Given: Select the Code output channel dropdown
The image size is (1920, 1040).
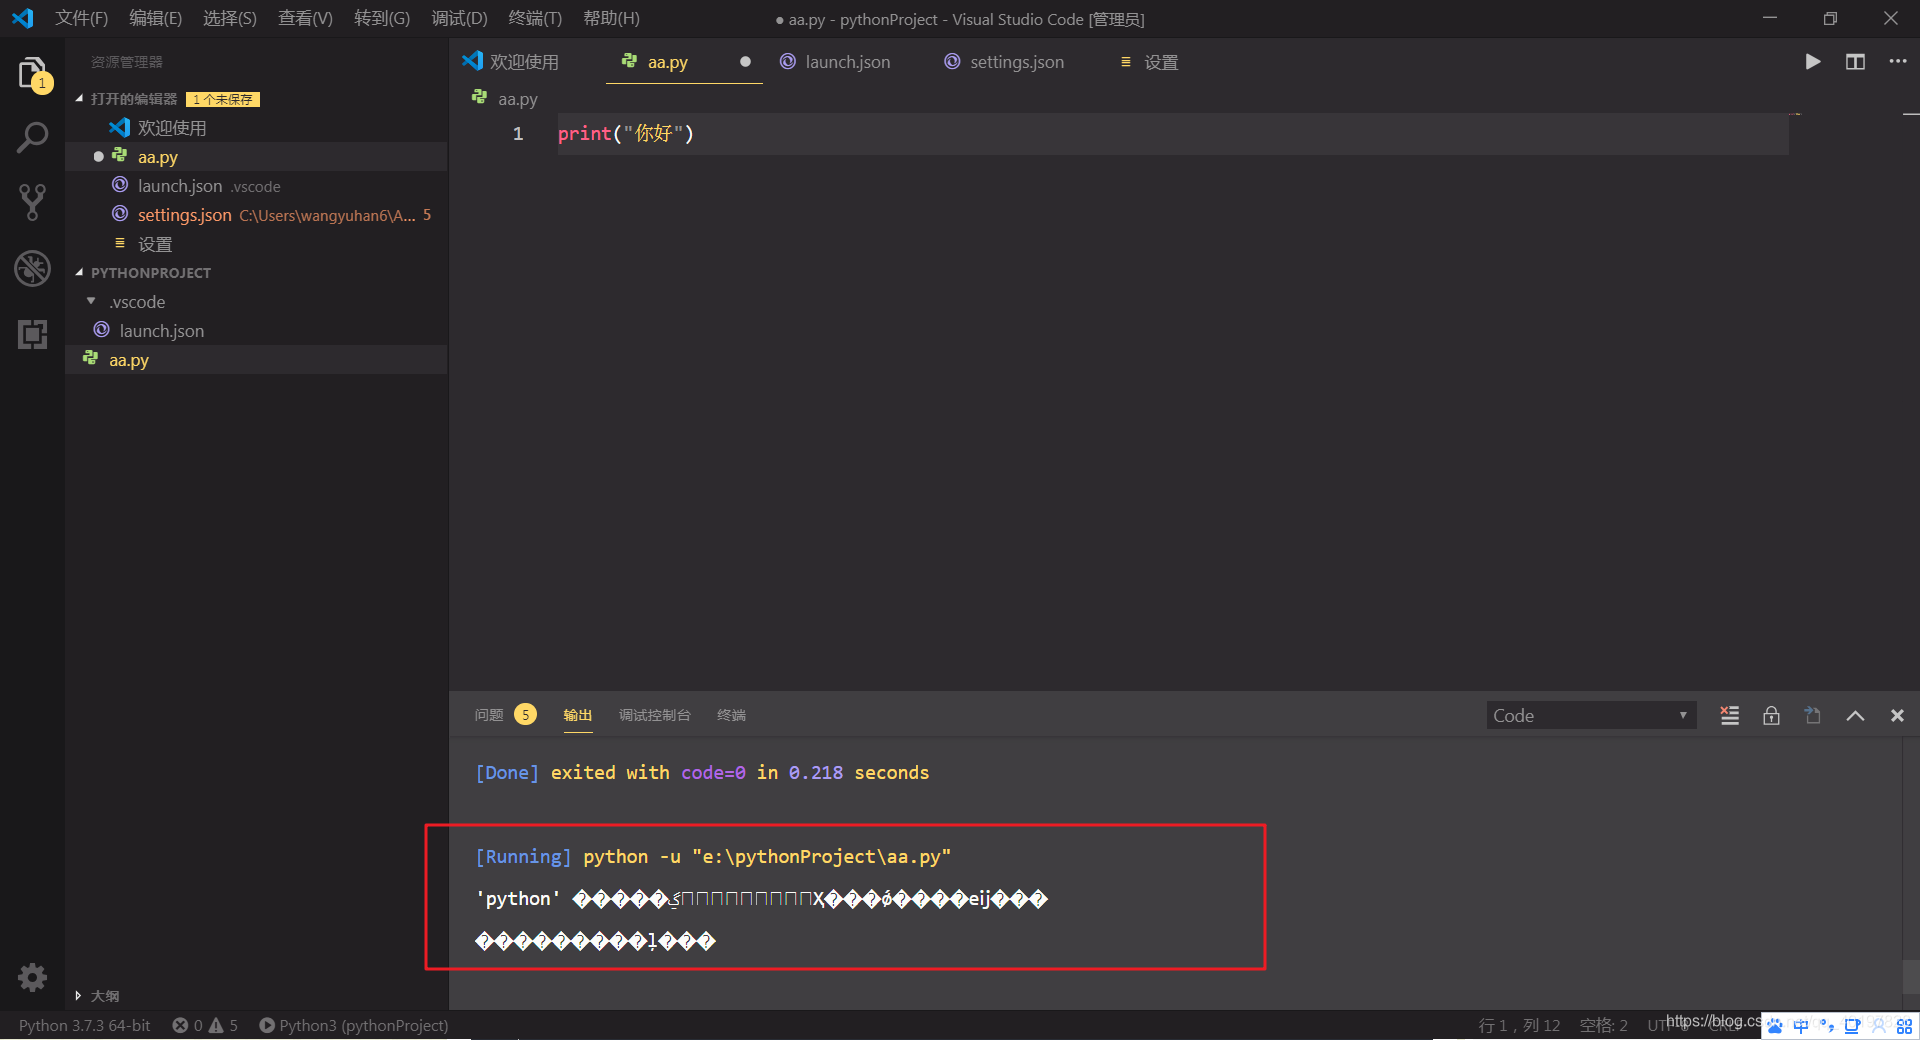Looking at the screenshot, I should 1591,715.
